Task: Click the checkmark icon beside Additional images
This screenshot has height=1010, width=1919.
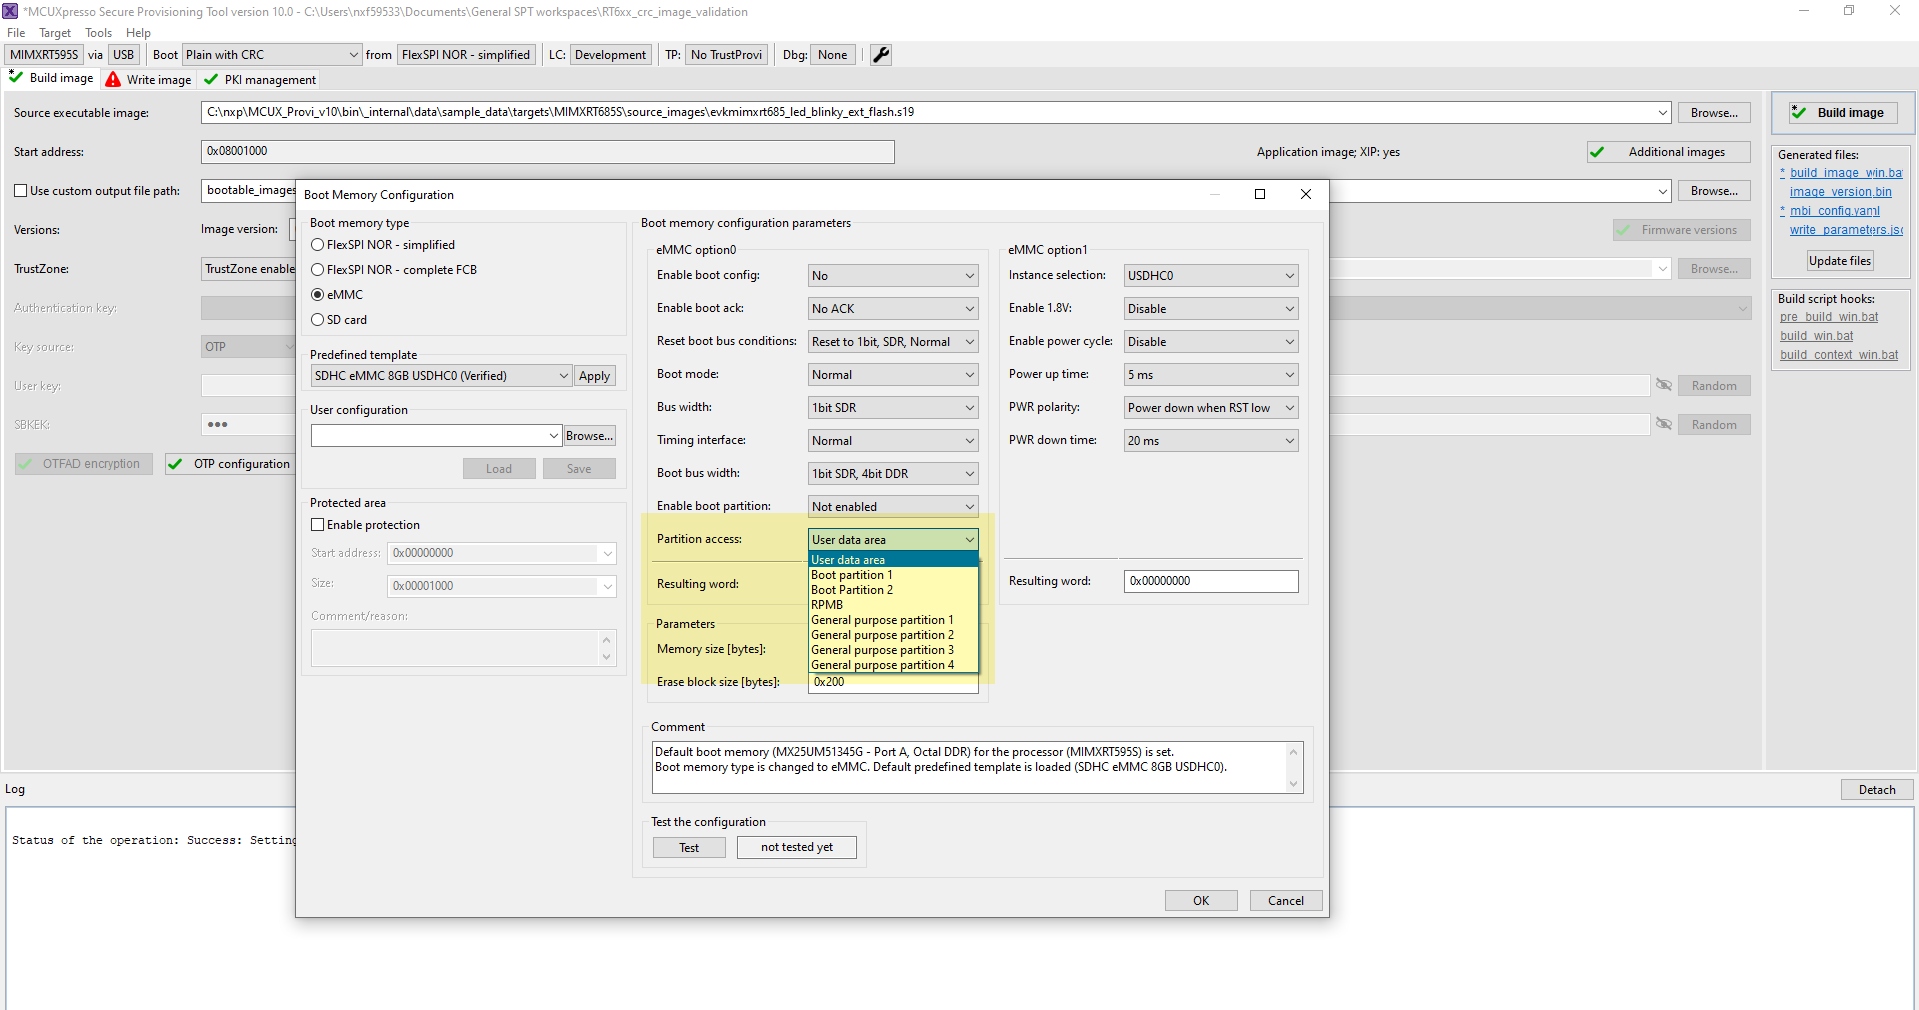Action: 1598,152
